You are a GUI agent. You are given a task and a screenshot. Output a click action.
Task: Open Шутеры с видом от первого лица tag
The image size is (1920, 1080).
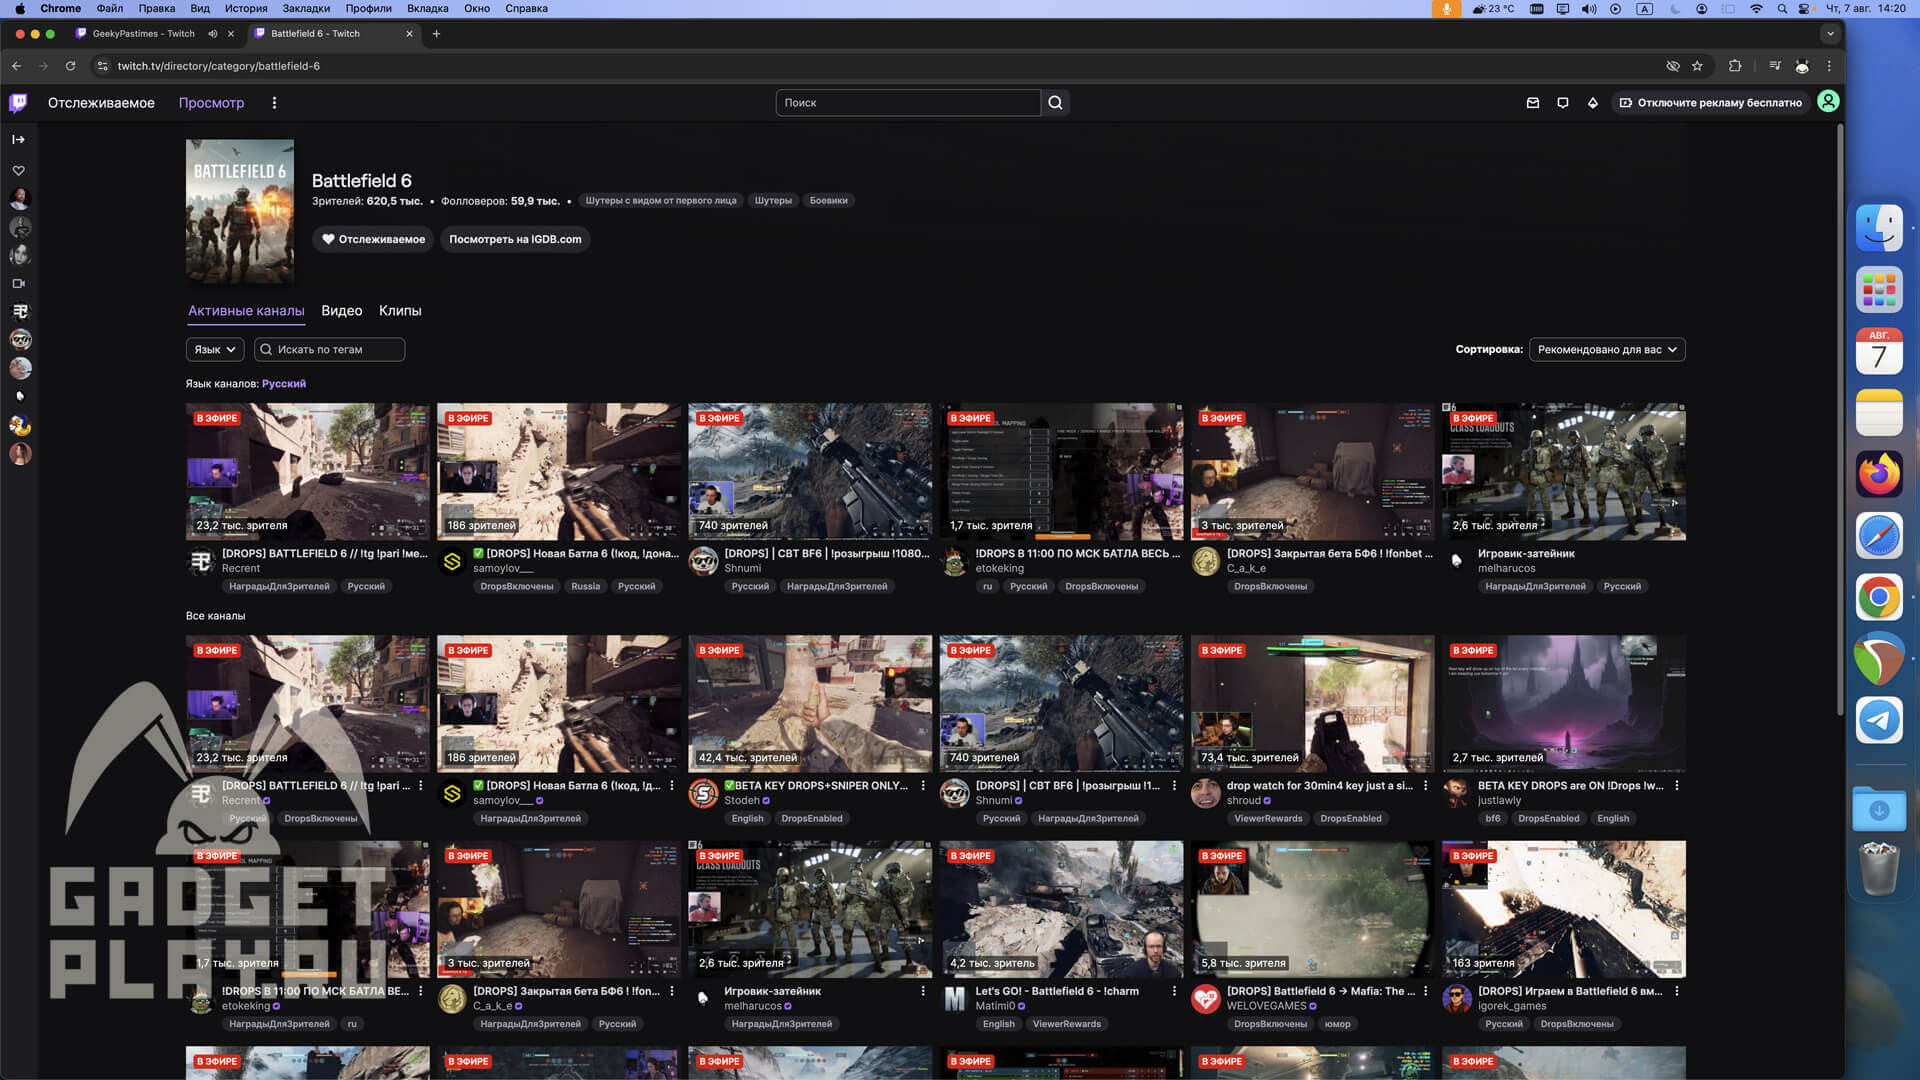[661, 201]
